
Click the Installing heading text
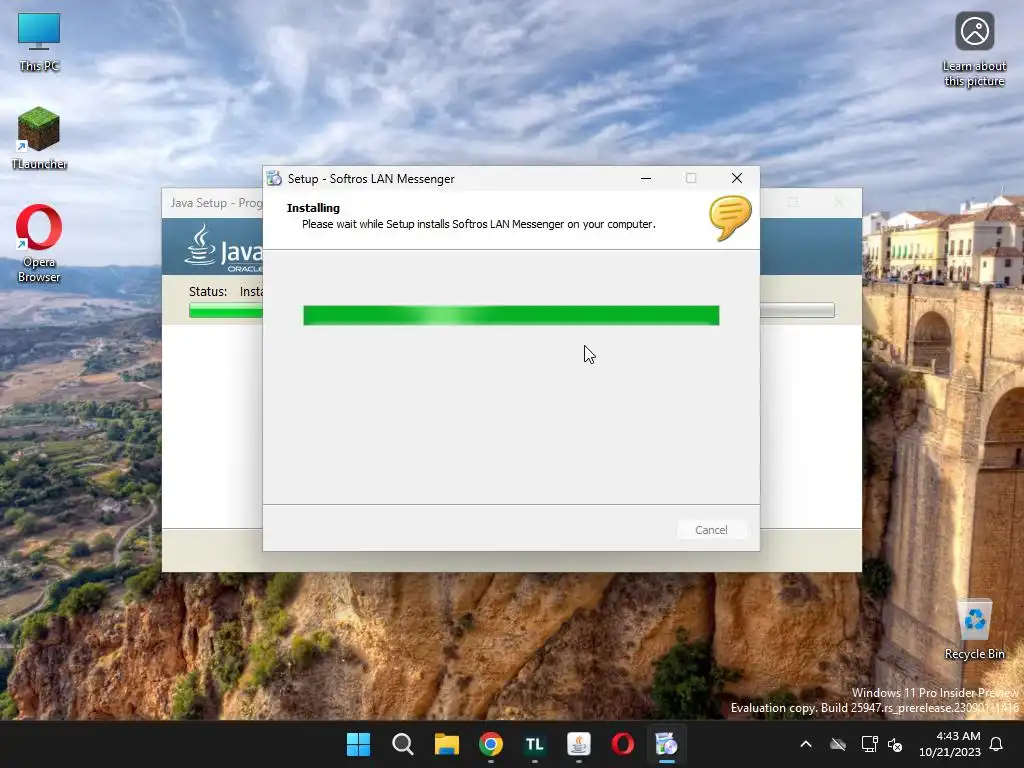(x=313, y=208)
